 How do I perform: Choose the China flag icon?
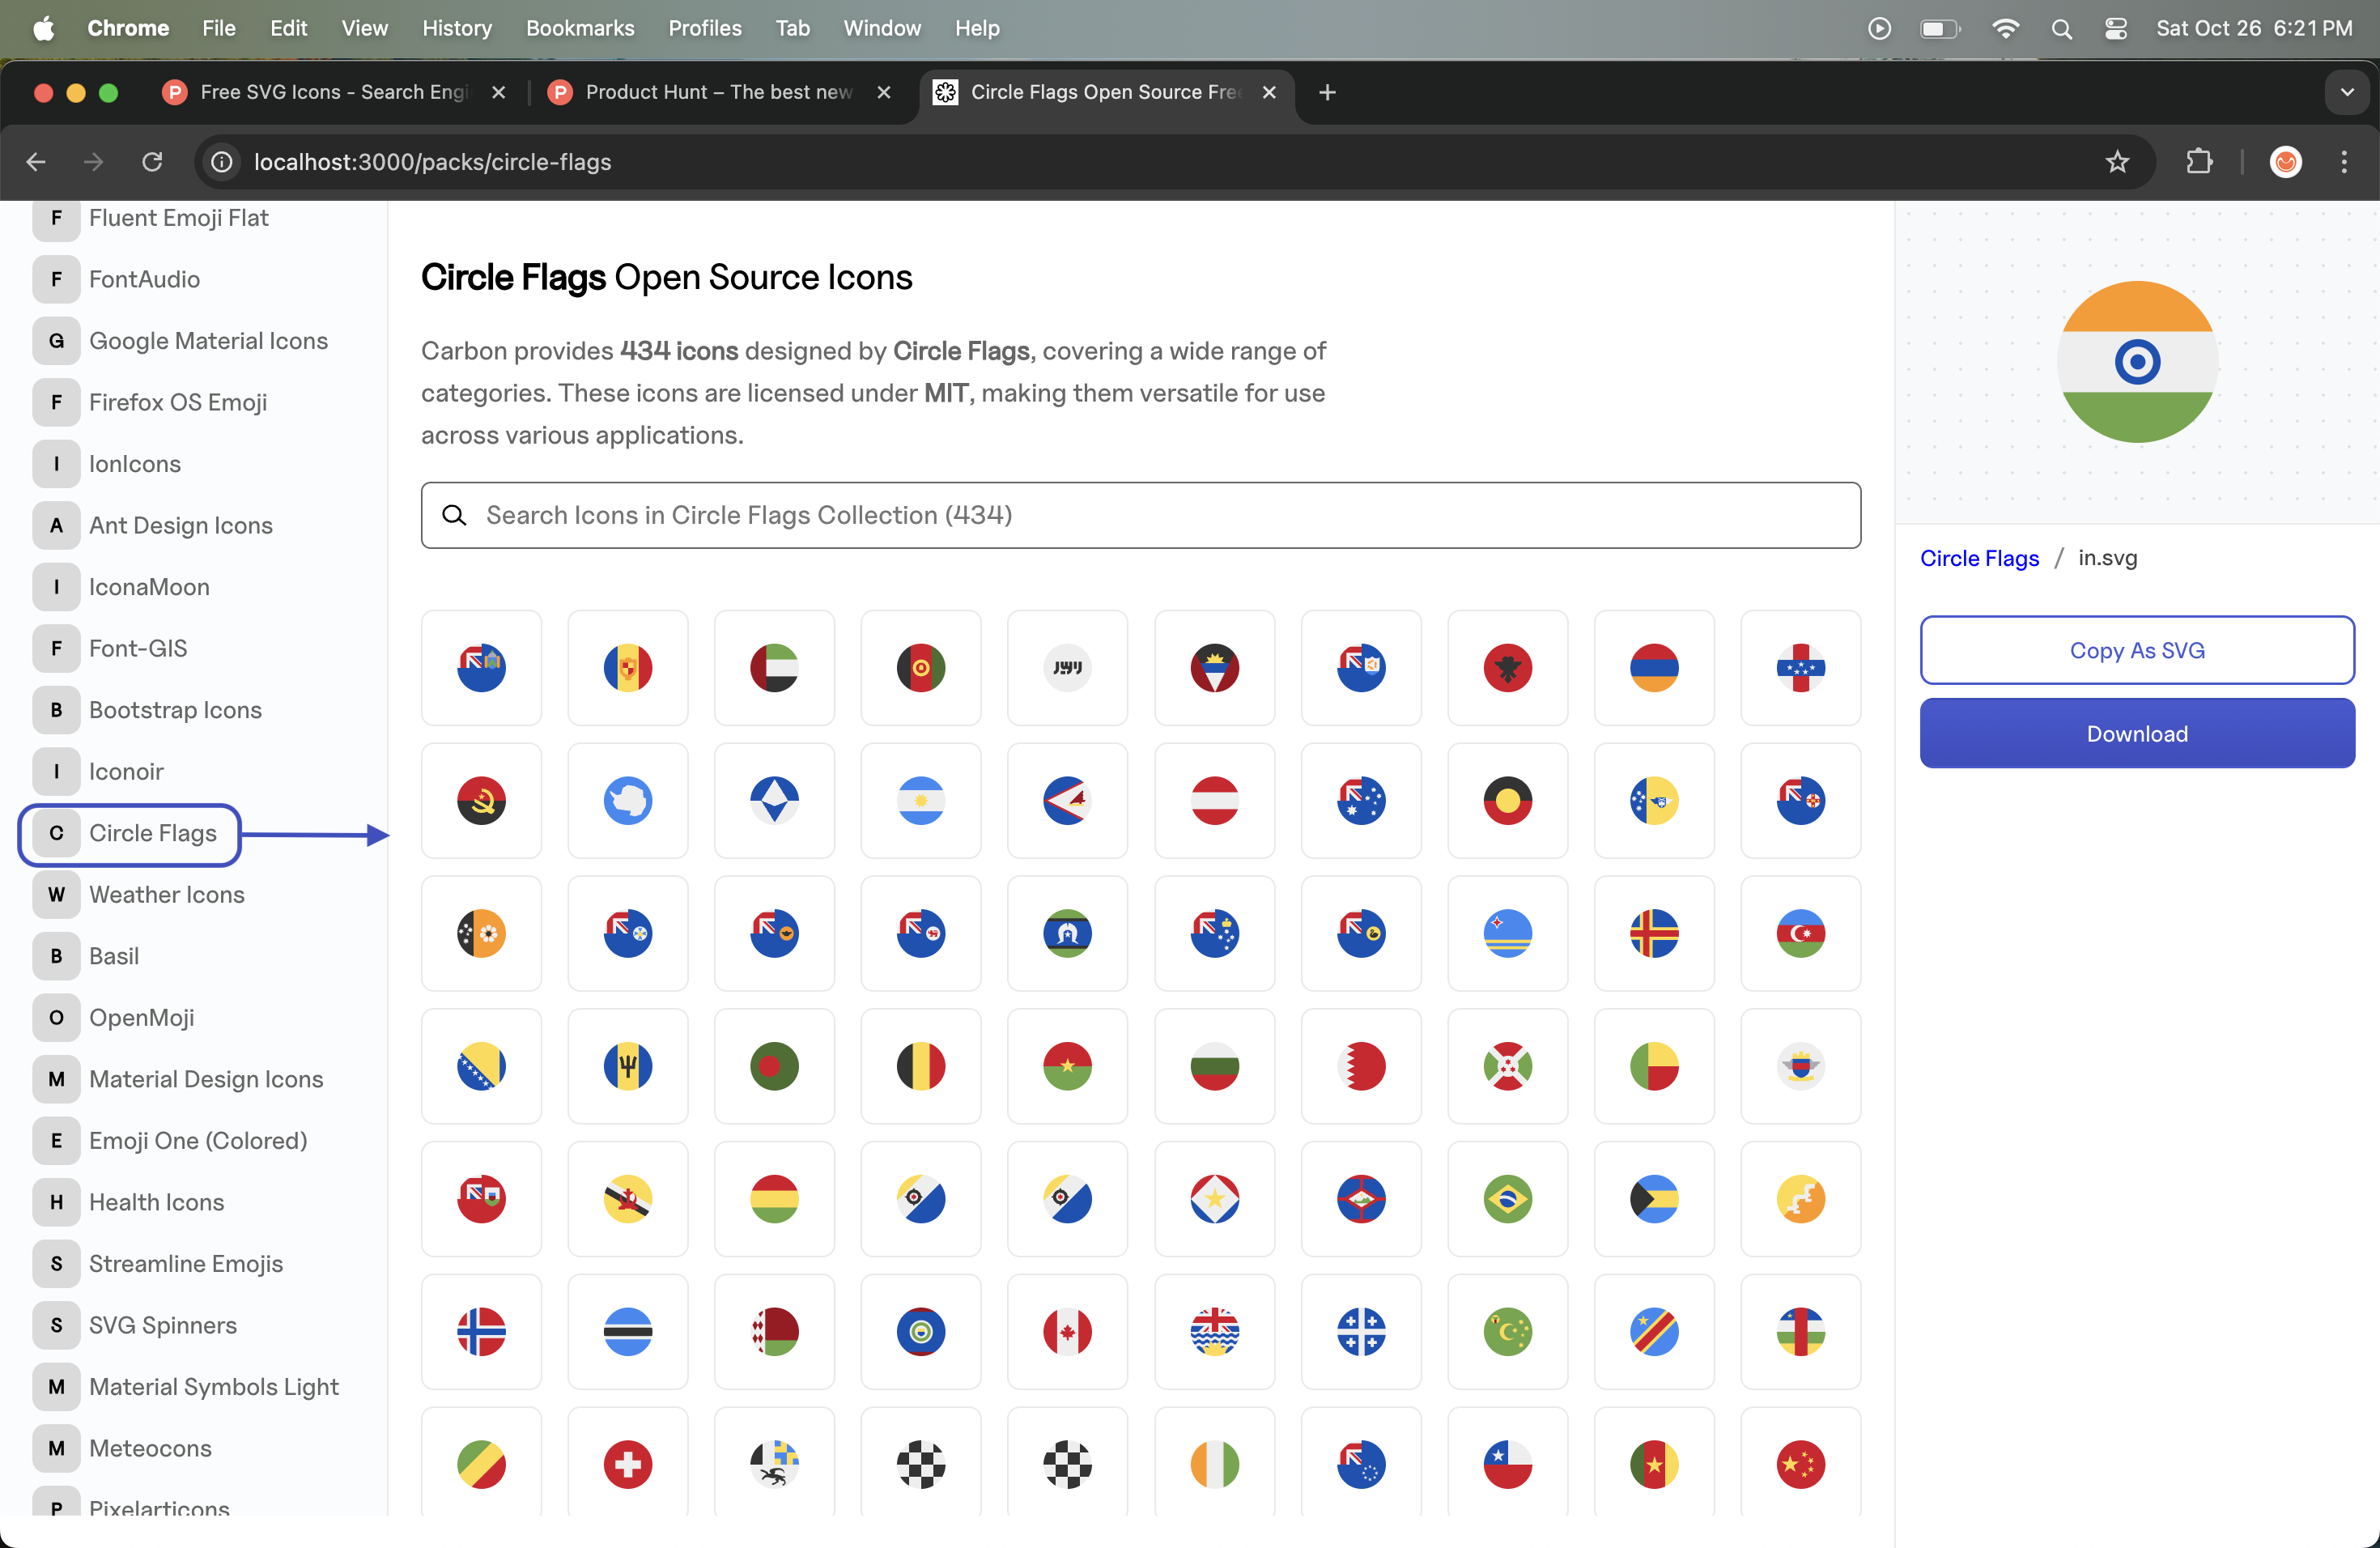click(1800, 1464)
